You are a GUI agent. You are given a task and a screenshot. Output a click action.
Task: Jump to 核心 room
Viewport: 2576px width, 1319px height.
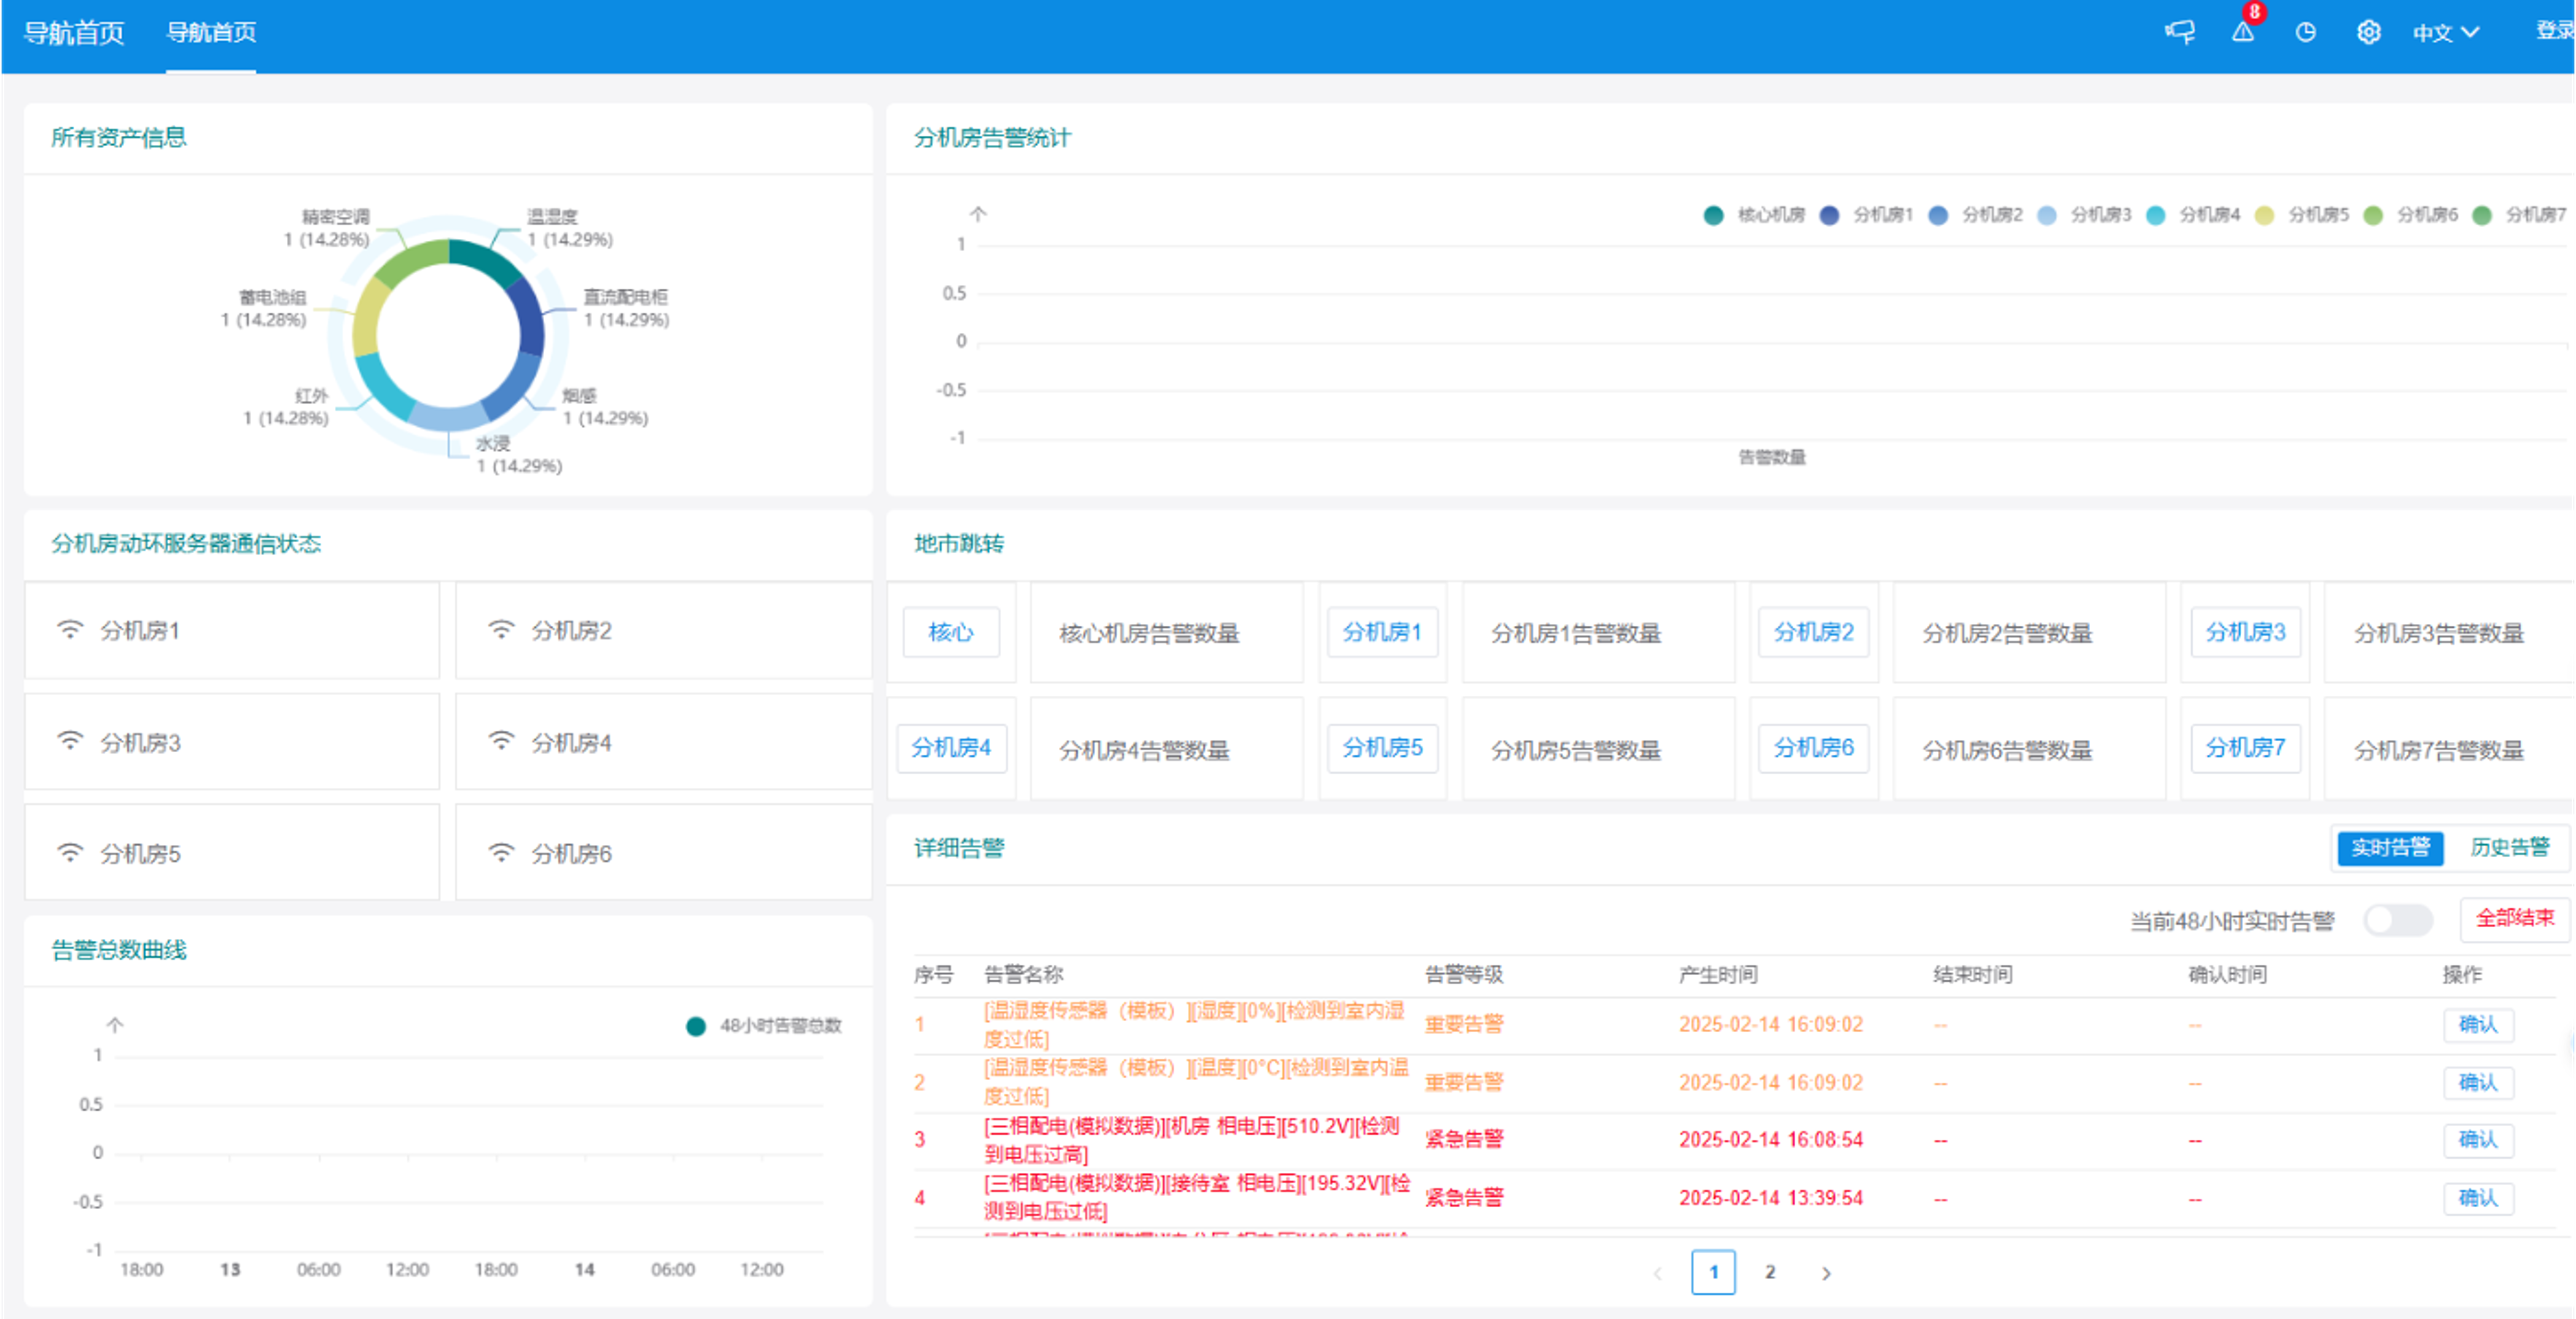coord(950,632)
